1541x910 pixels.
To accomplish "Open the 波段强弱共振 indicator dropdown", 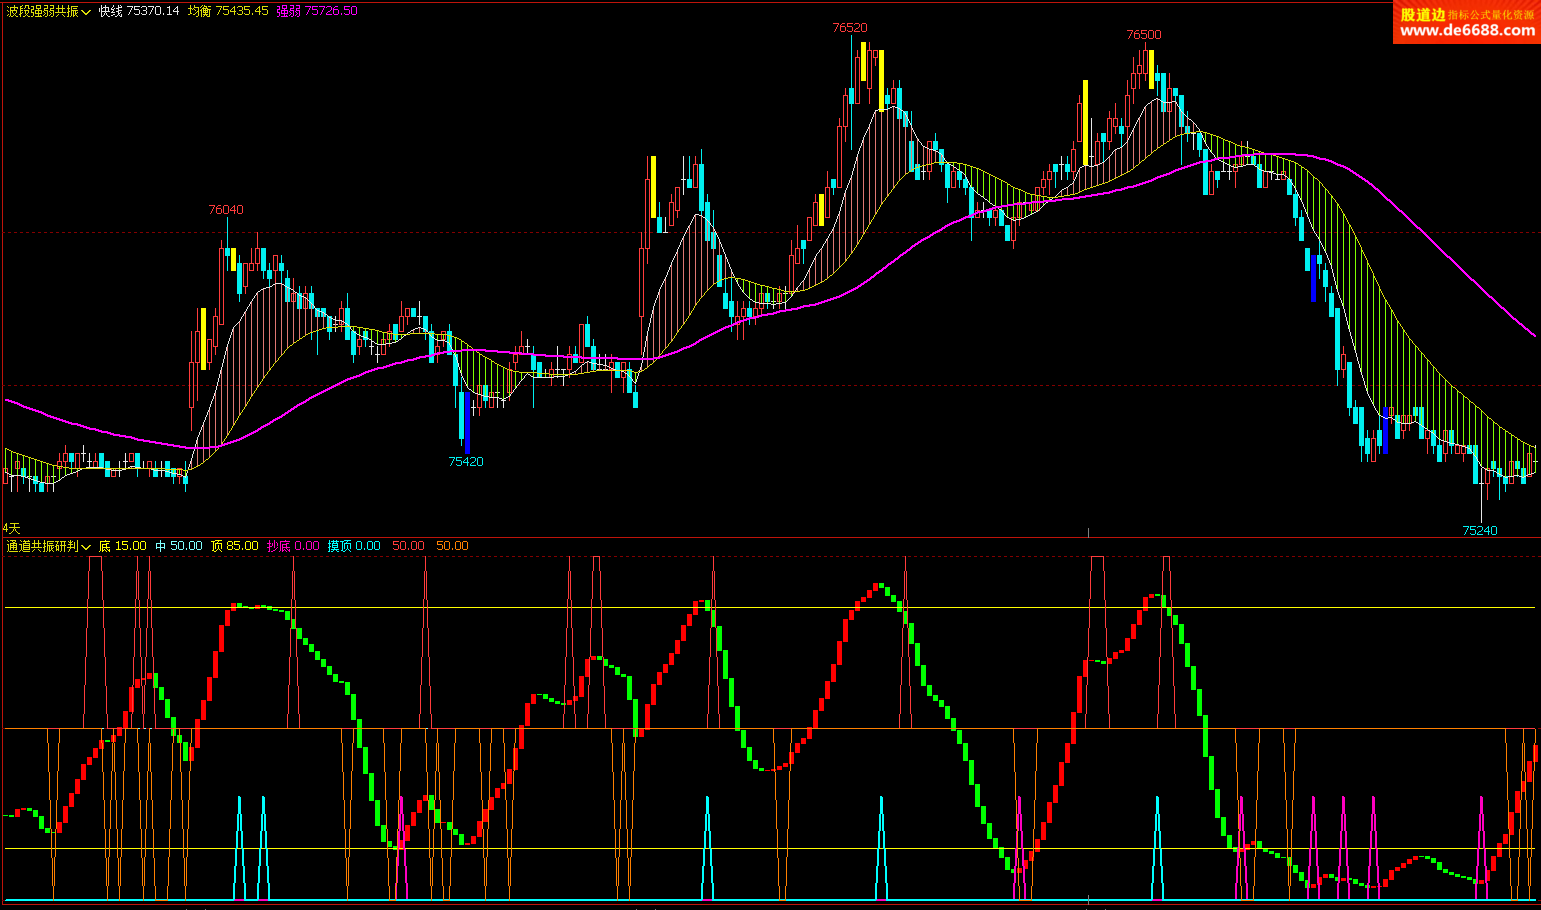I will pos(86,12).
